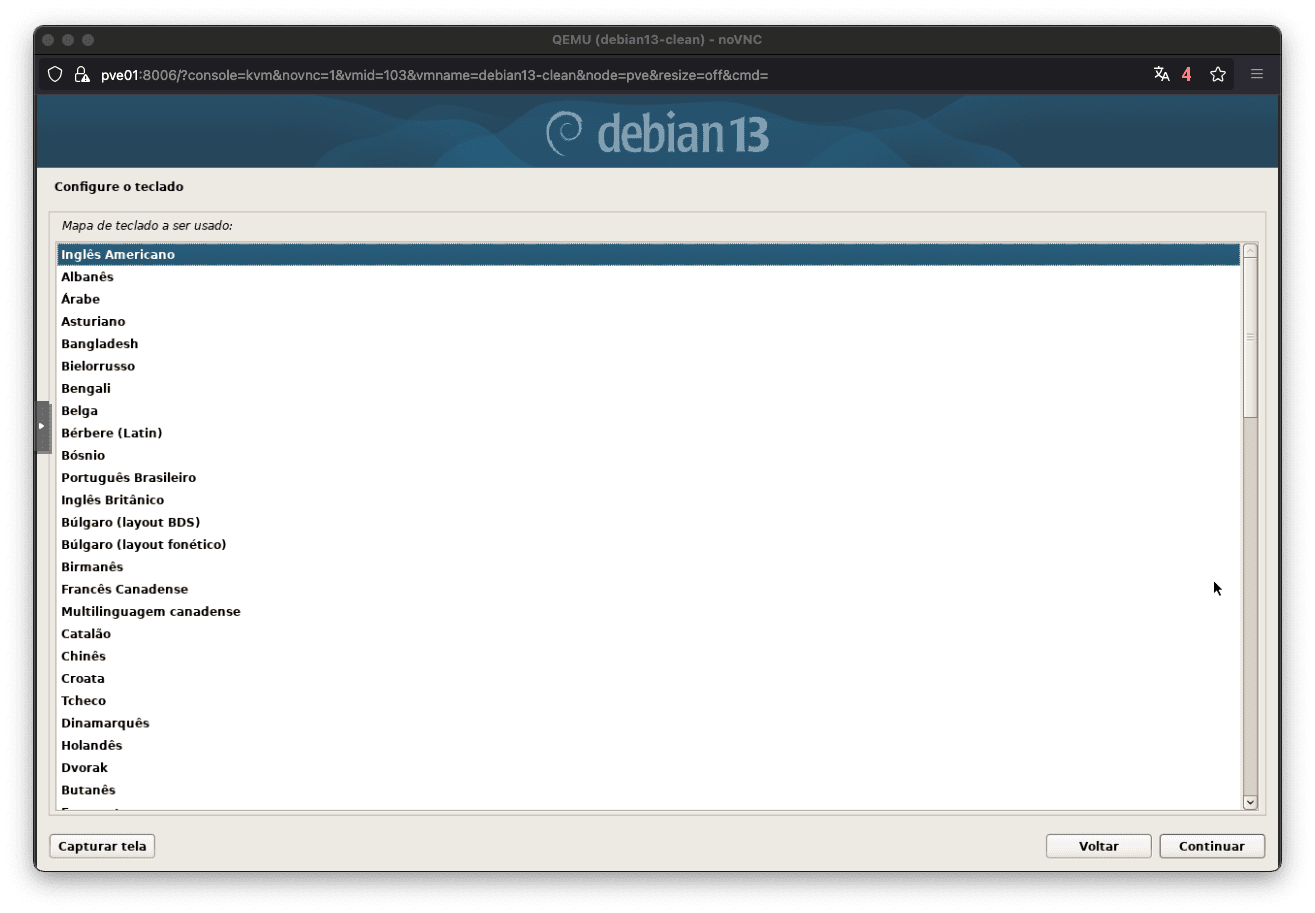This screenshot has width=1315, height=913.
Task: Click the scrollbar down arrow
Action: (1249, 802)
